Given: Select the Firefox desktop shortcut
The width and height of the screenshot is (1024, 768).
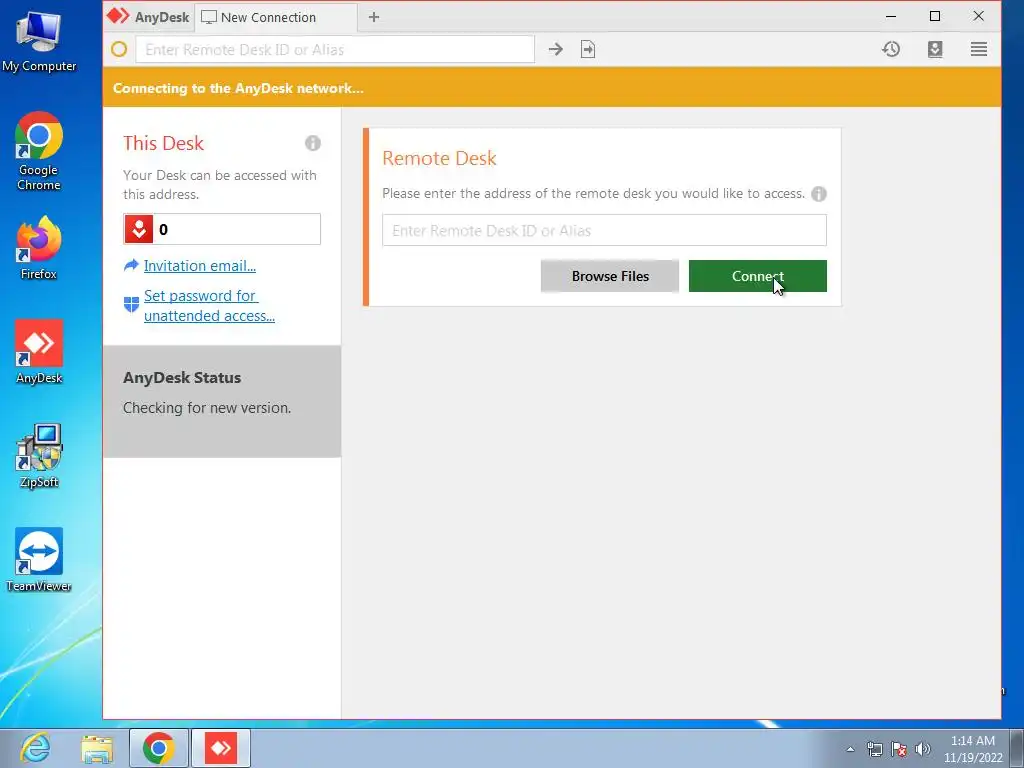Looking at the screenshot, I should coord(39,248).
